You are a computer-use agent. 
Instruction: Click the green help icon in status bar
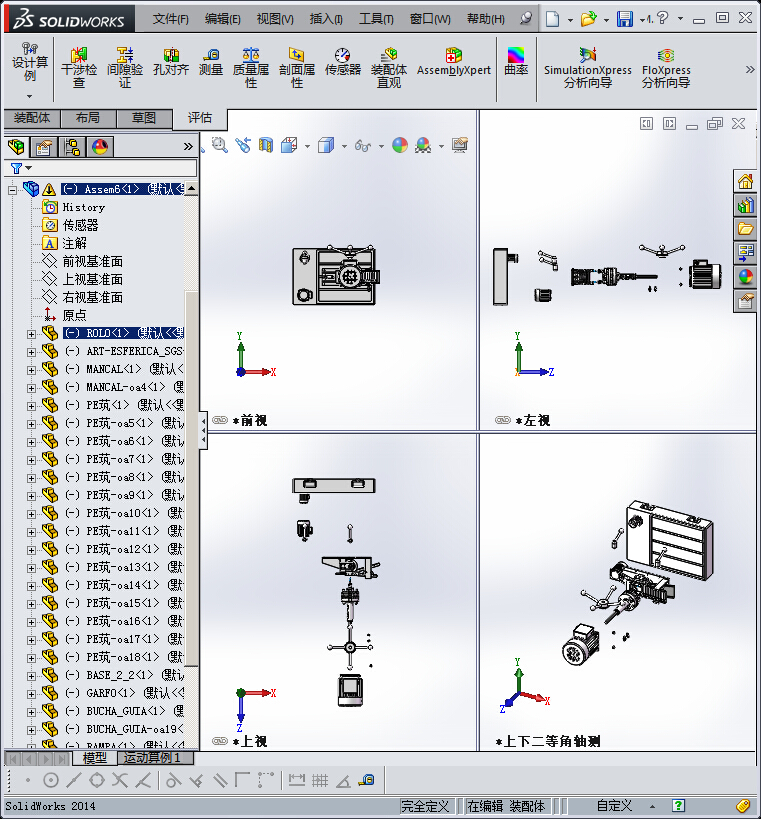click(678, 806)
